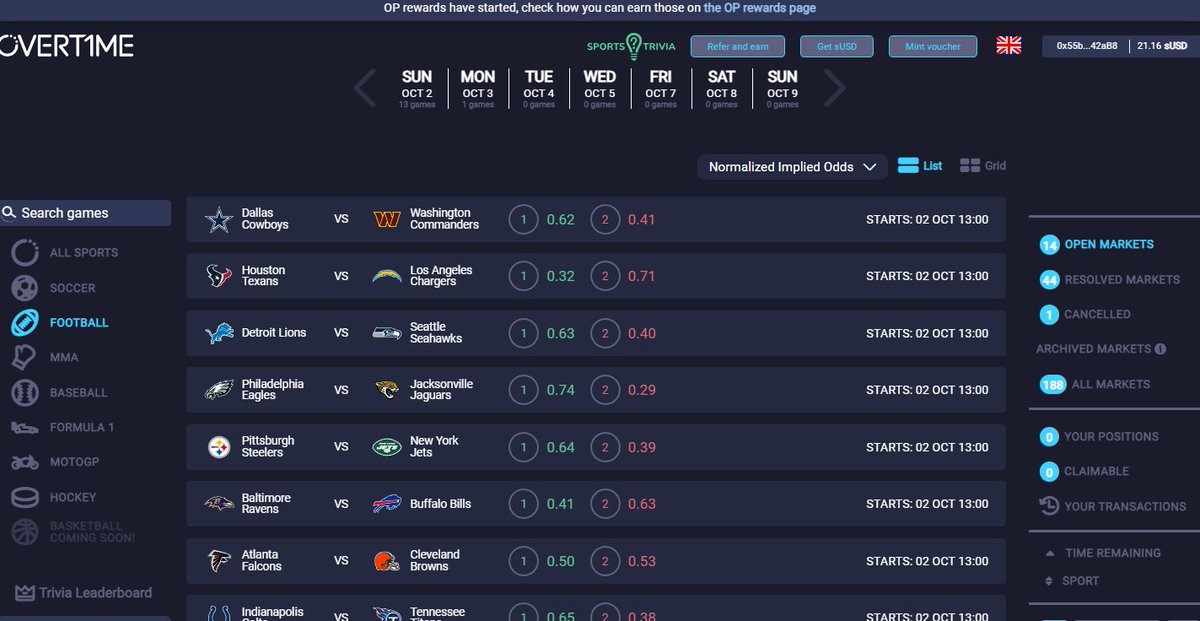Click the Dallas Cowboys star logo
This screenshot has height=621, width=1200.
pyautogui.click(x=219, y=219)
